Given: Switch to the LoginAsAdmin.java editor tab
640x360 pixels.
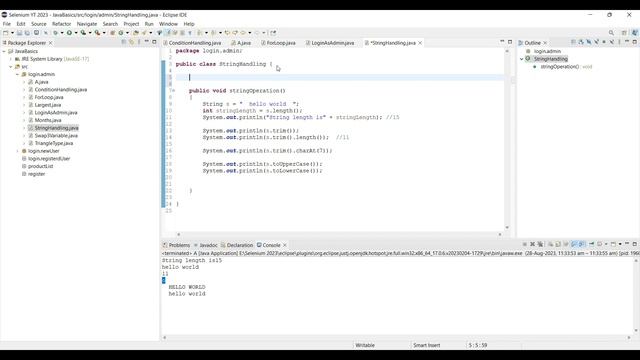Looking at the screenshot, I should click(330, 43).
